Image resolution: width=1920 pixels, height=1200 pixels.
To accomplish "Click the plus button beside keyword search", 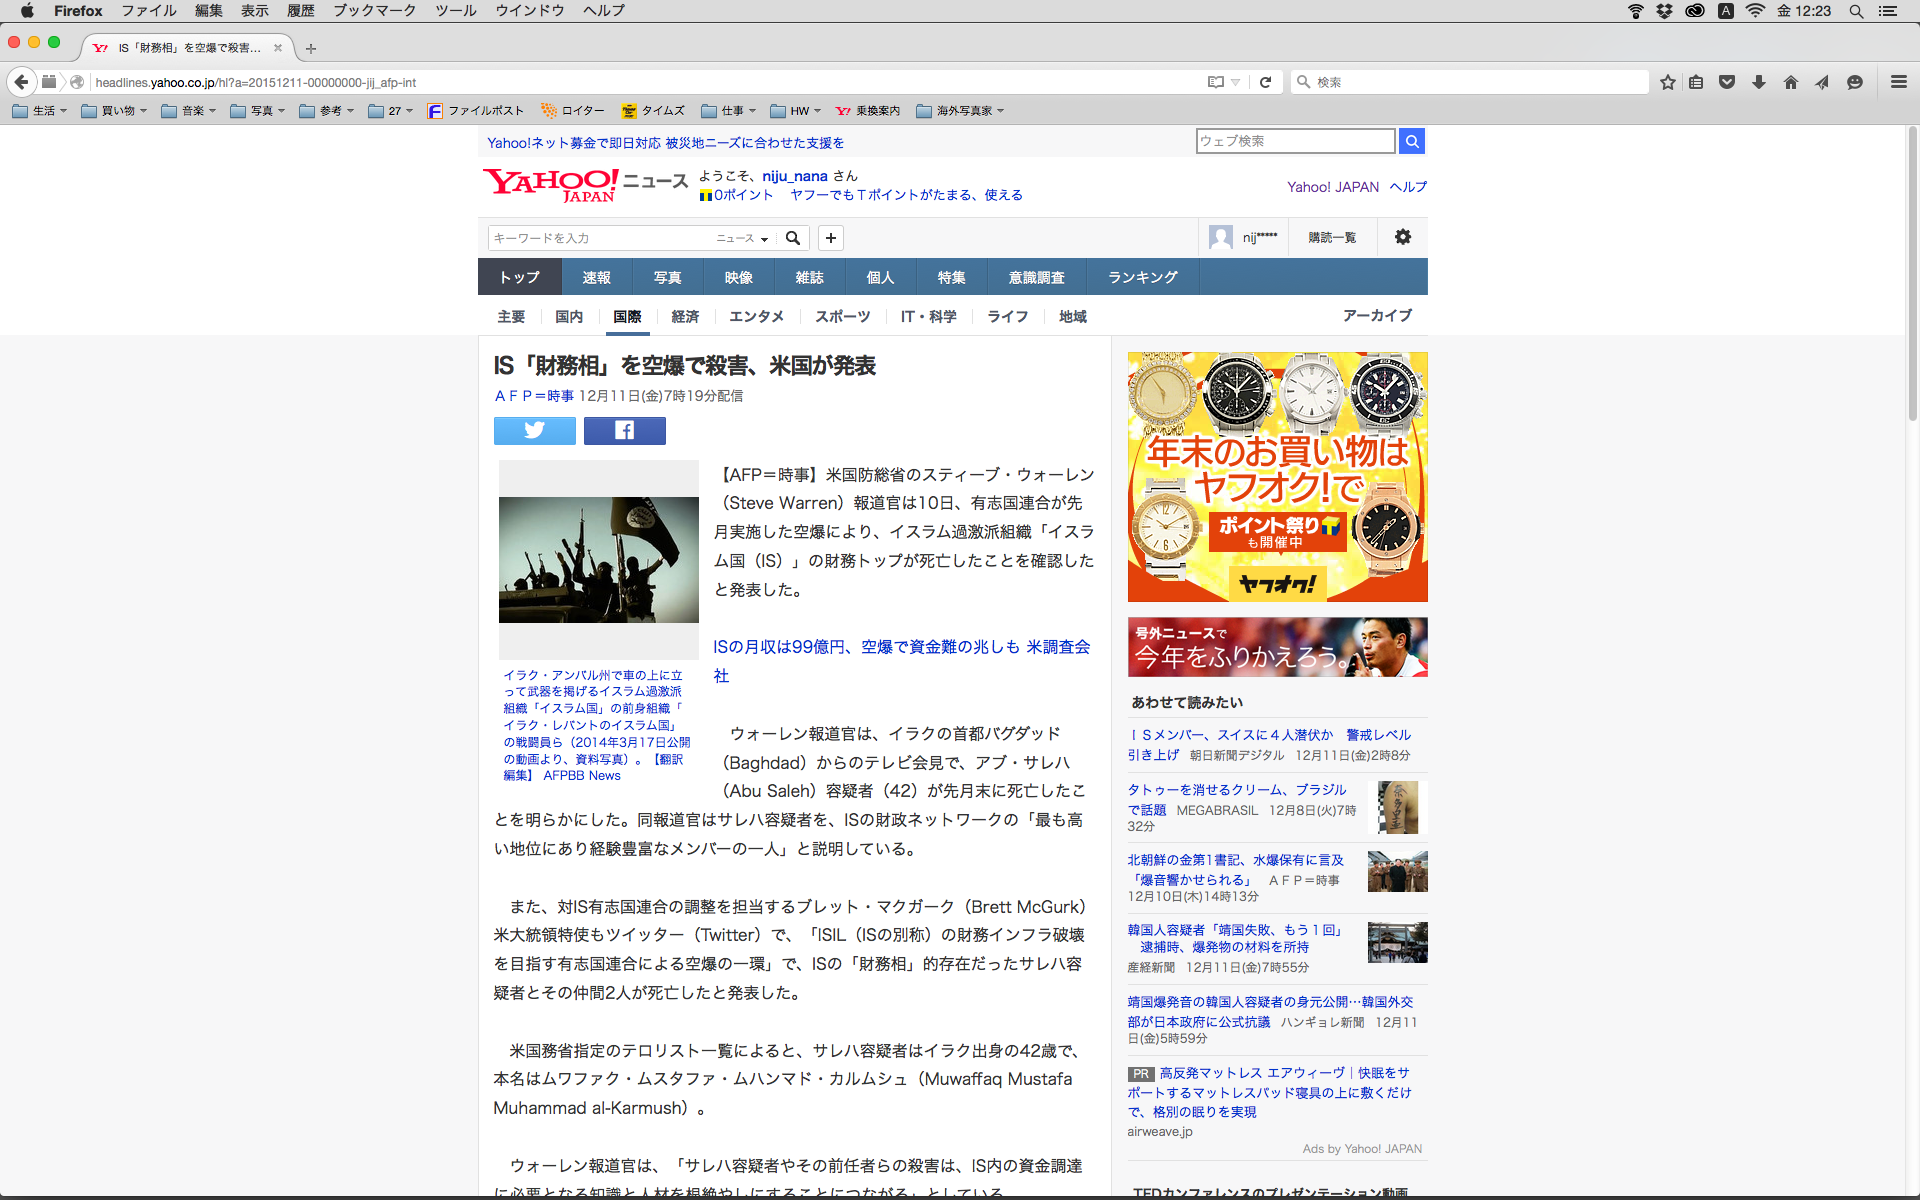I will 830,238.
